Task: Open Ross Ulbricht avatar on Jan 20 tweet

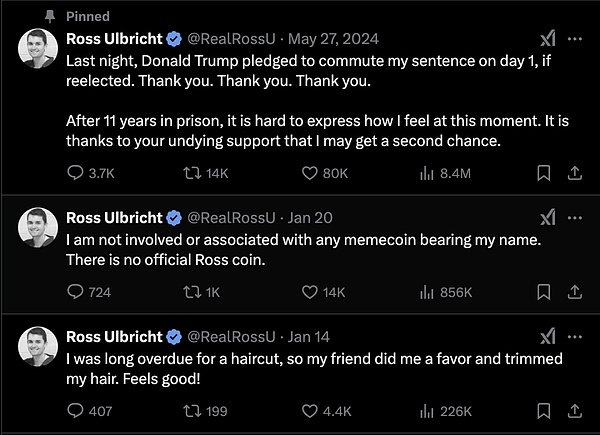Action: pyautogui.click(x=38, y=227)
